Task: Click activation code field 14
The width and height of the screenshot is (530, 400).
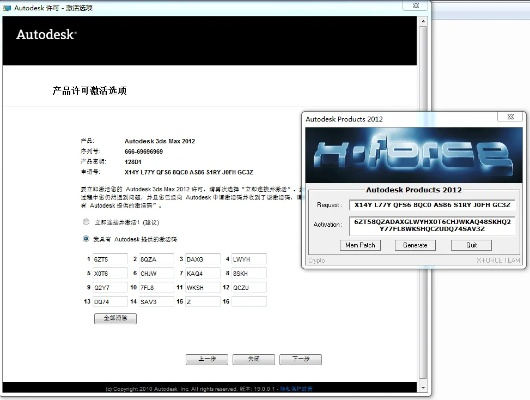Action: coord(156,302)
